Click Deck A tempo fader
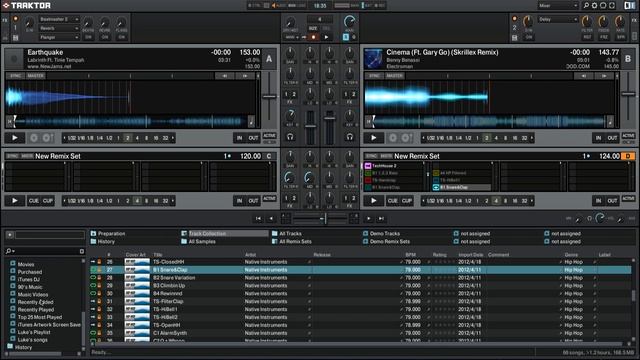The height and width of the screenshot is (360, 640). pos(269,97)
